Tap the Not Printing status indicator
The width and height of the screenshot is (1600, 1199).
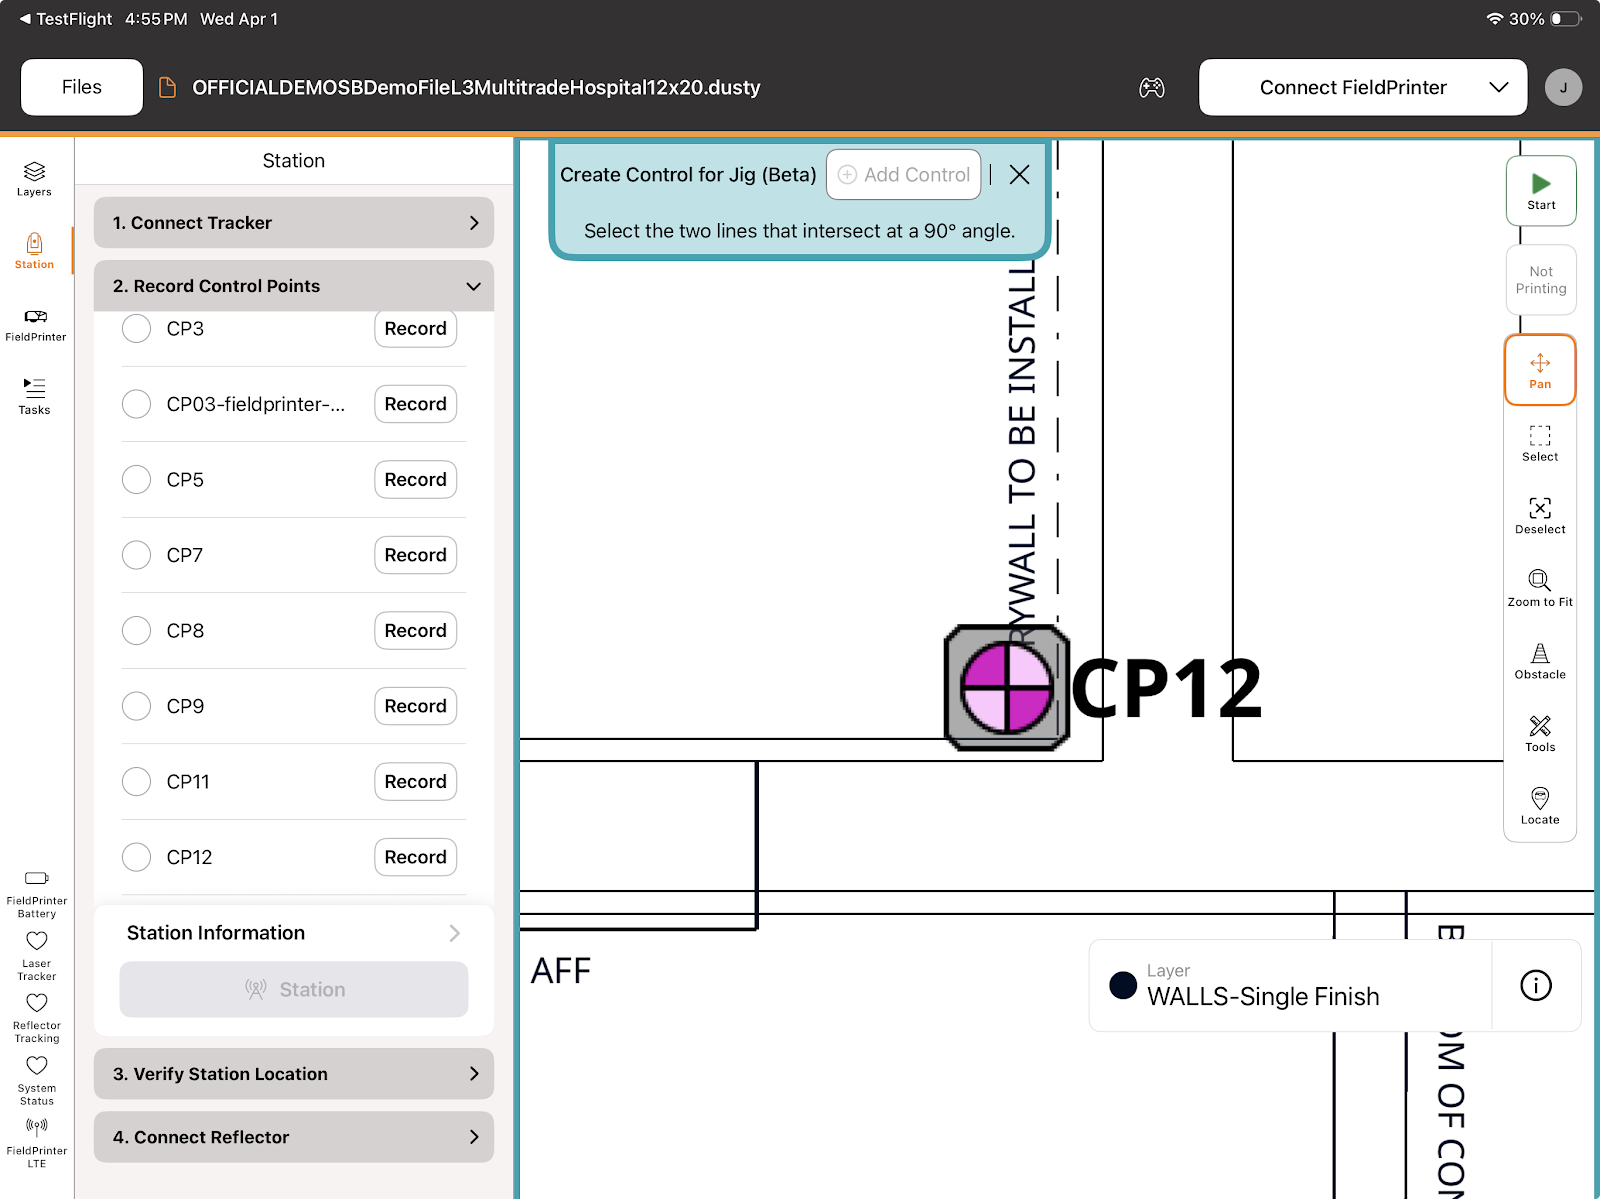point(1541,280)
